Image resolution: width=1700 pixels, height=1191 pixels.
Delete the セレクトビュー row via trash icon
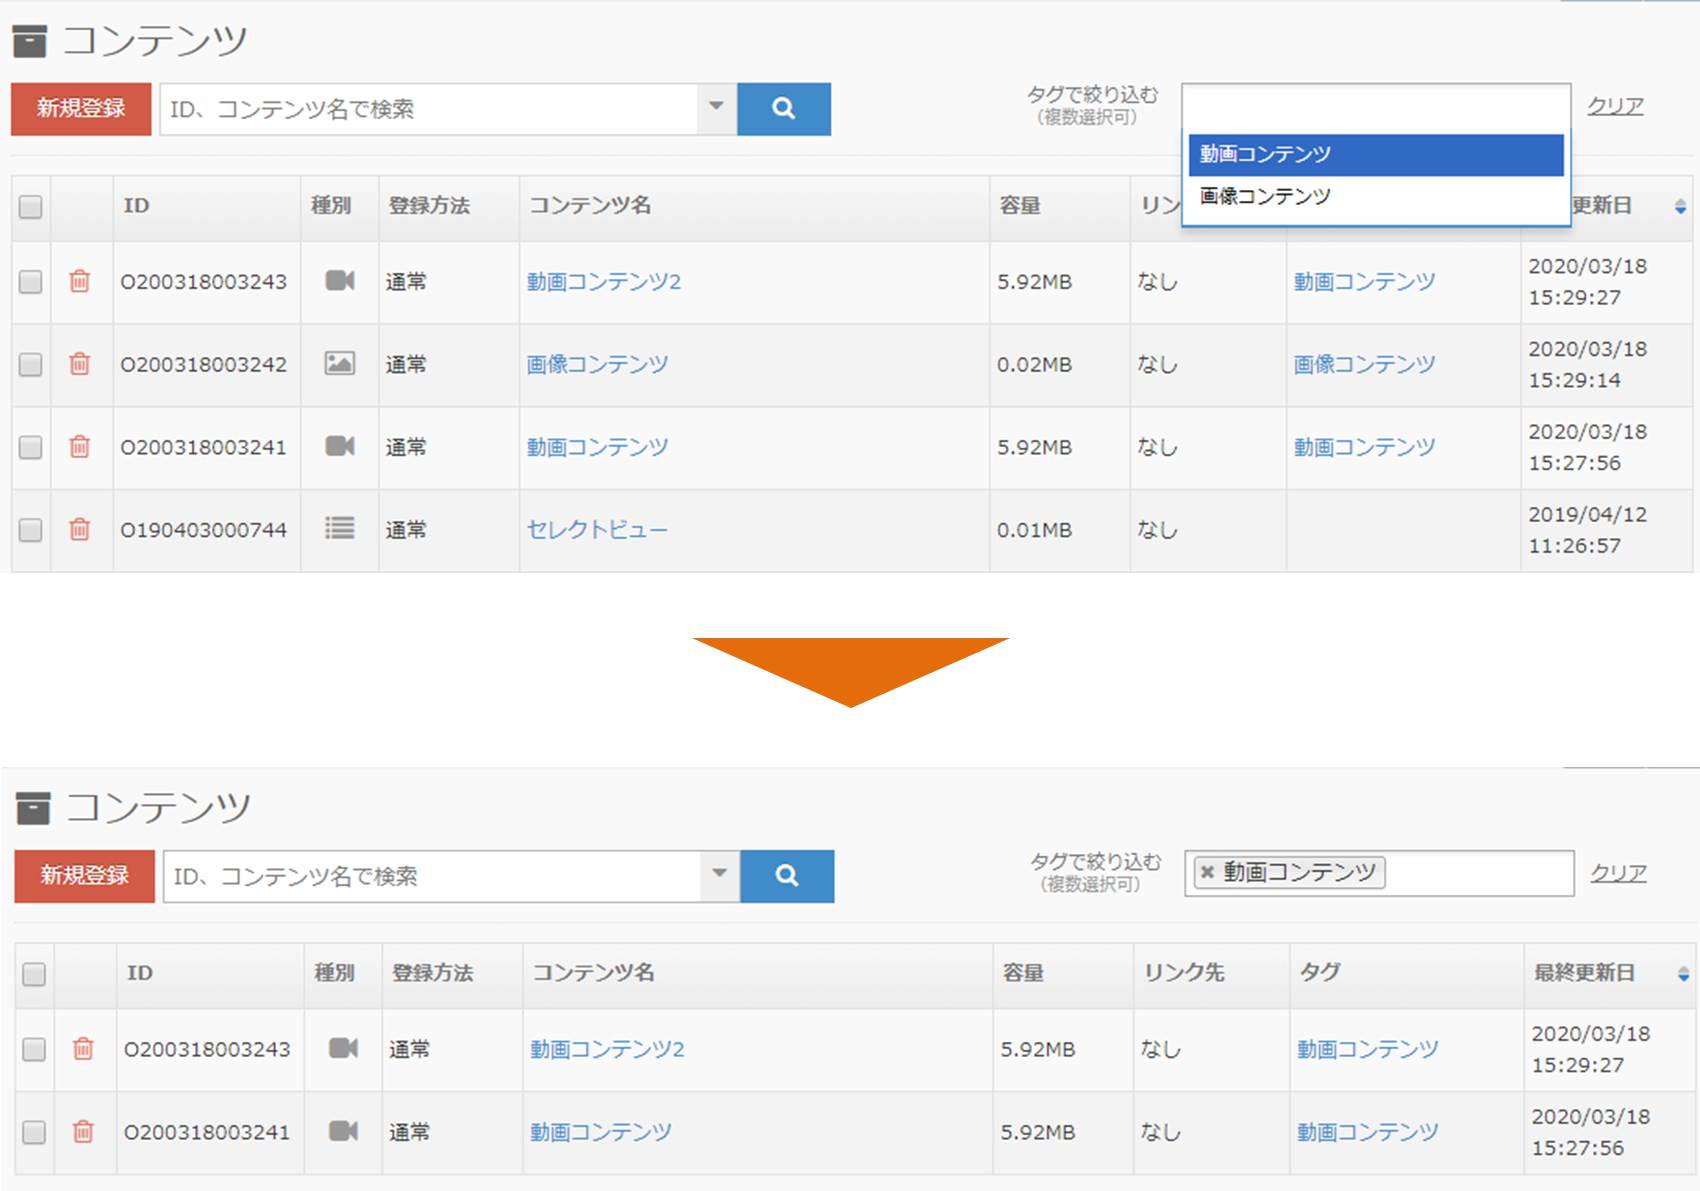pyautogui.click(x=80, y=529)
